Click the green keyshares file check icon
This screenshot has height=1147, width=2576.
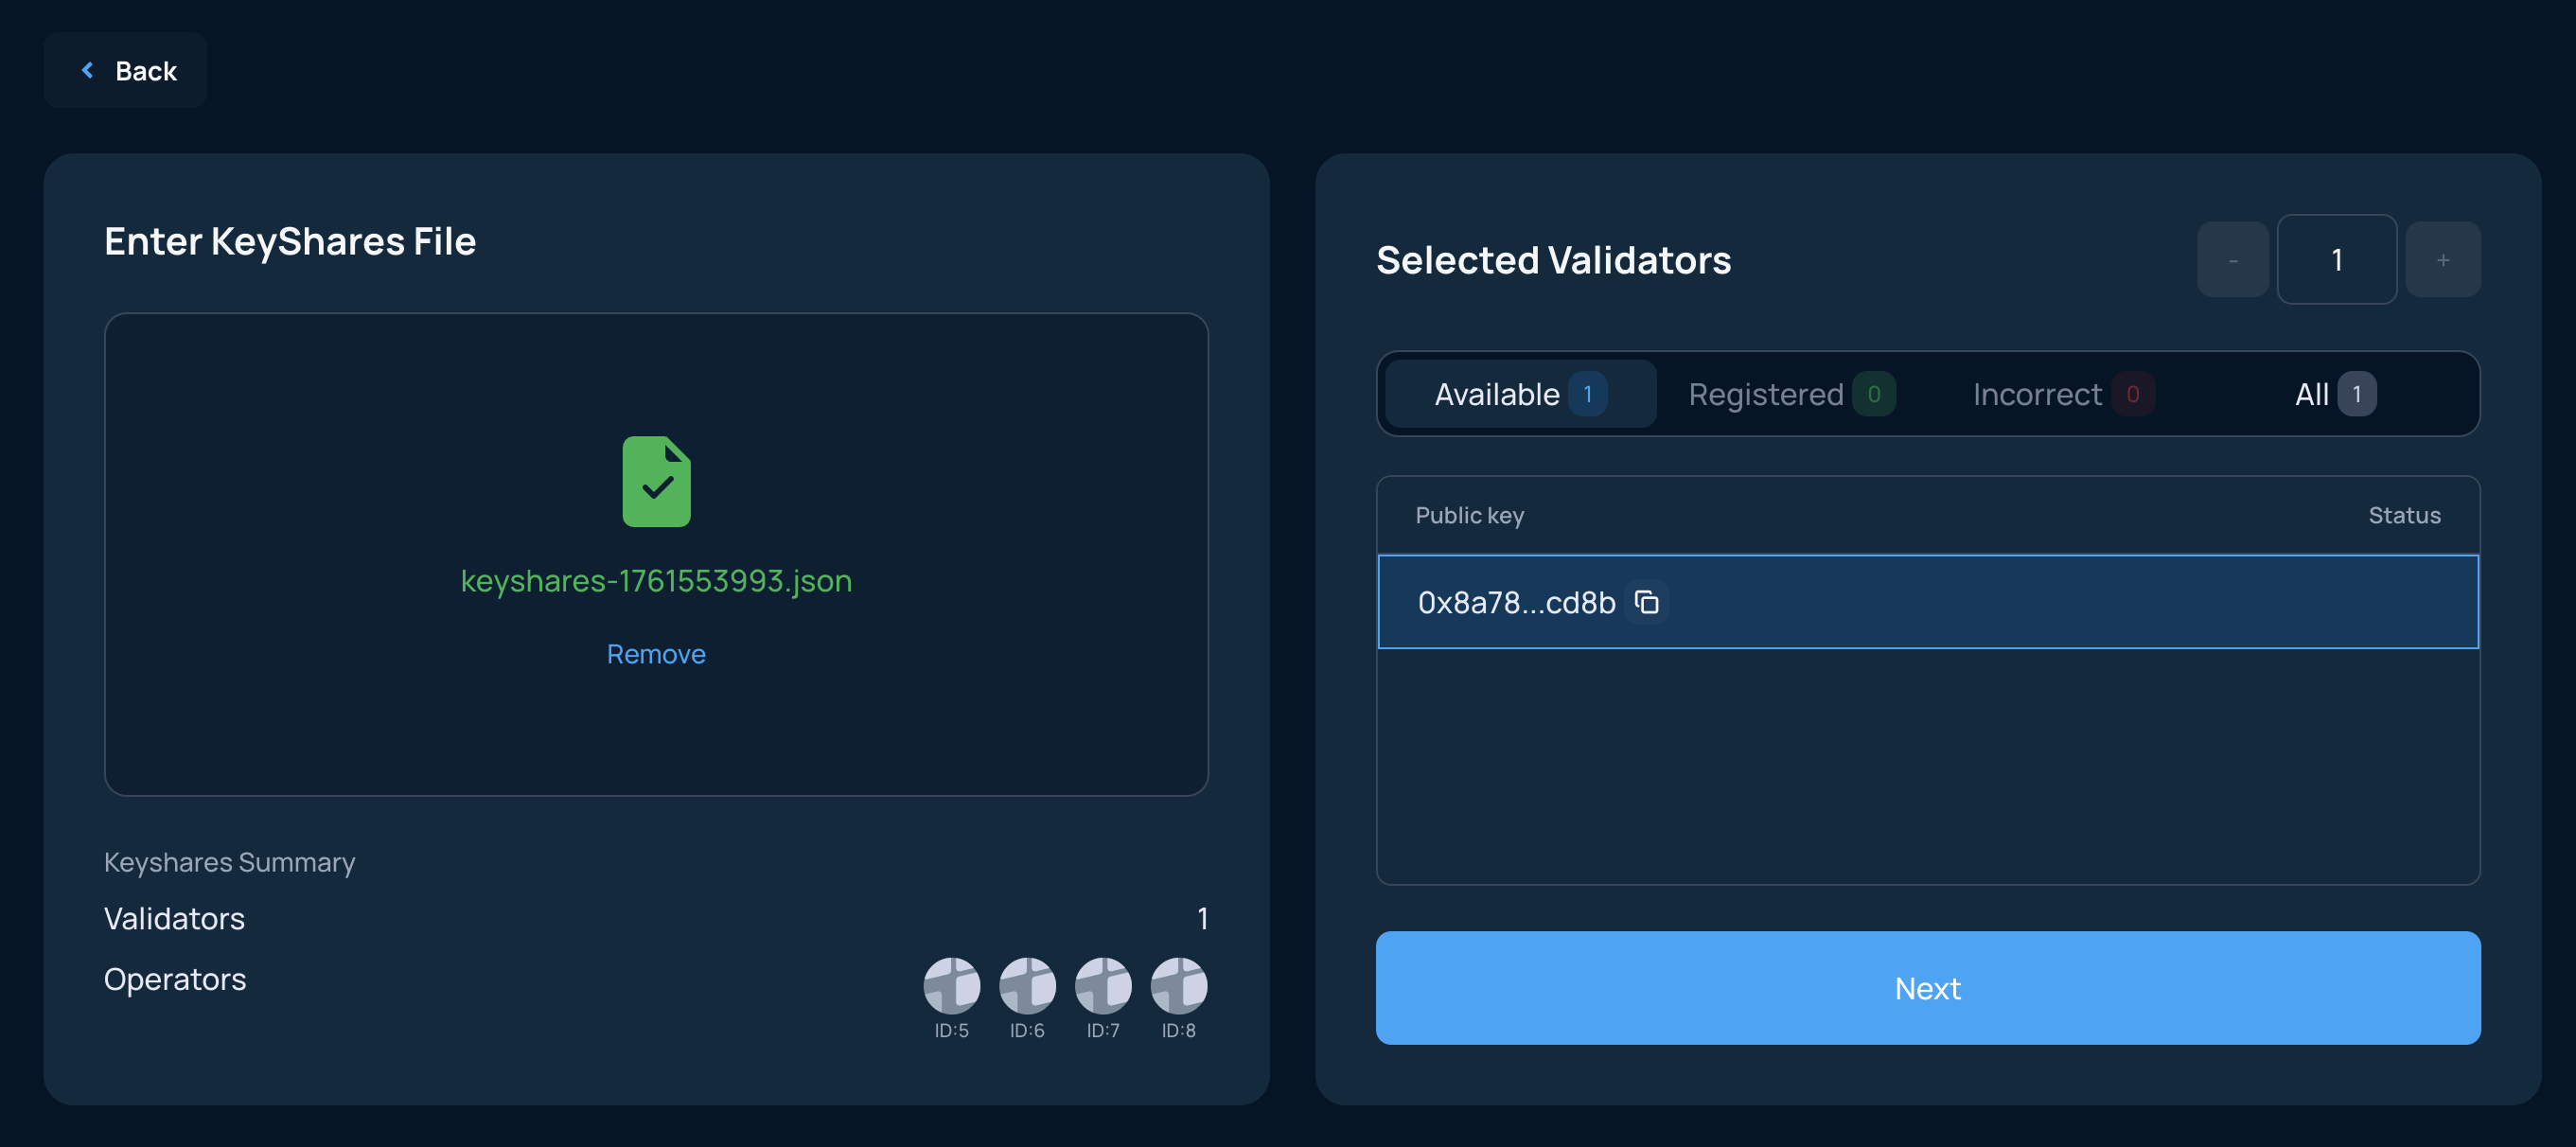point(657,482)
